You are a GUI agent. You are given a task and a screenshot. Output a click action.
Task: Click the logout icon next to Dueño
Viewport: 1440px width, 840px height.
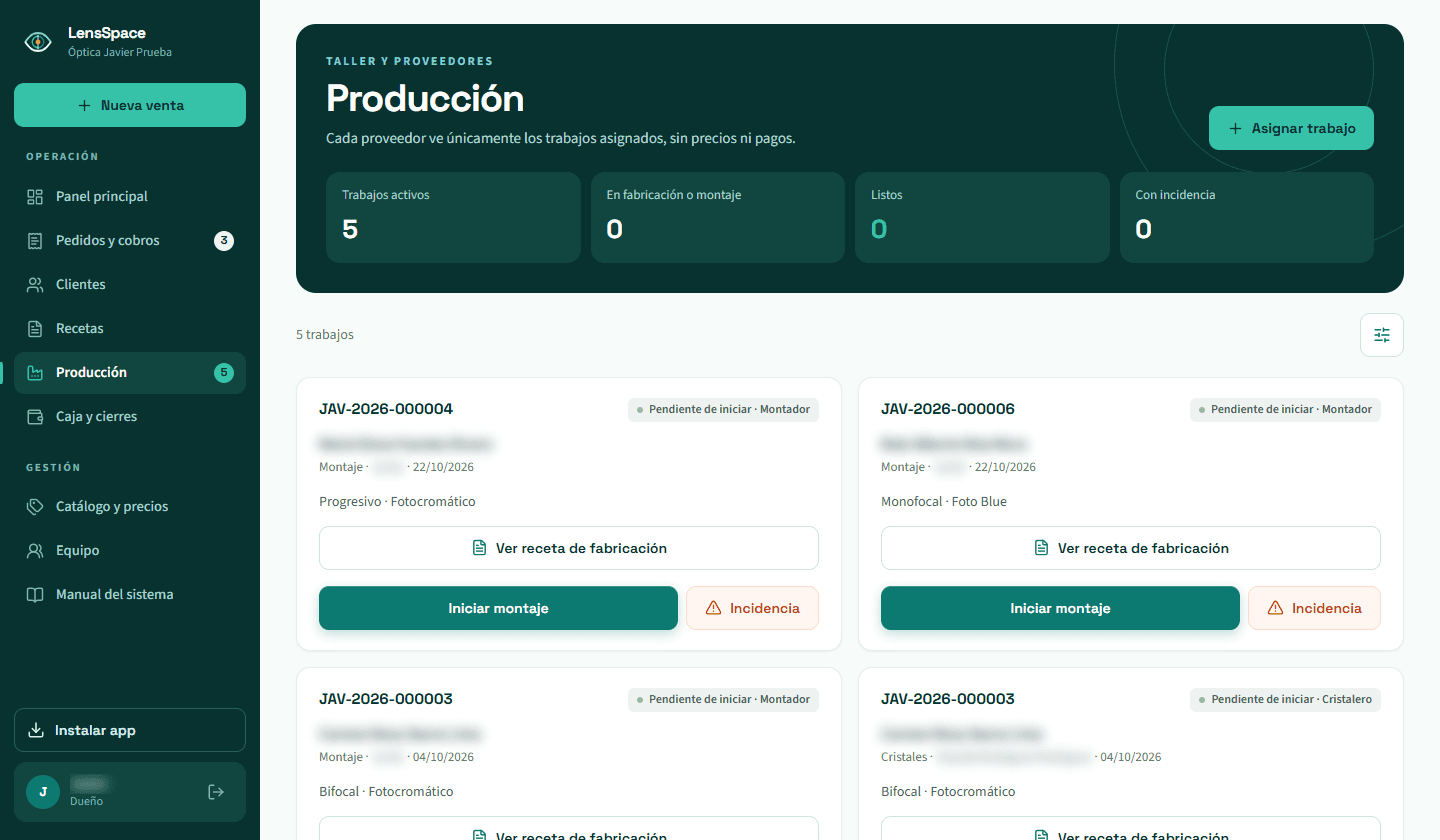pyautogui.click(x=215, y=792)
